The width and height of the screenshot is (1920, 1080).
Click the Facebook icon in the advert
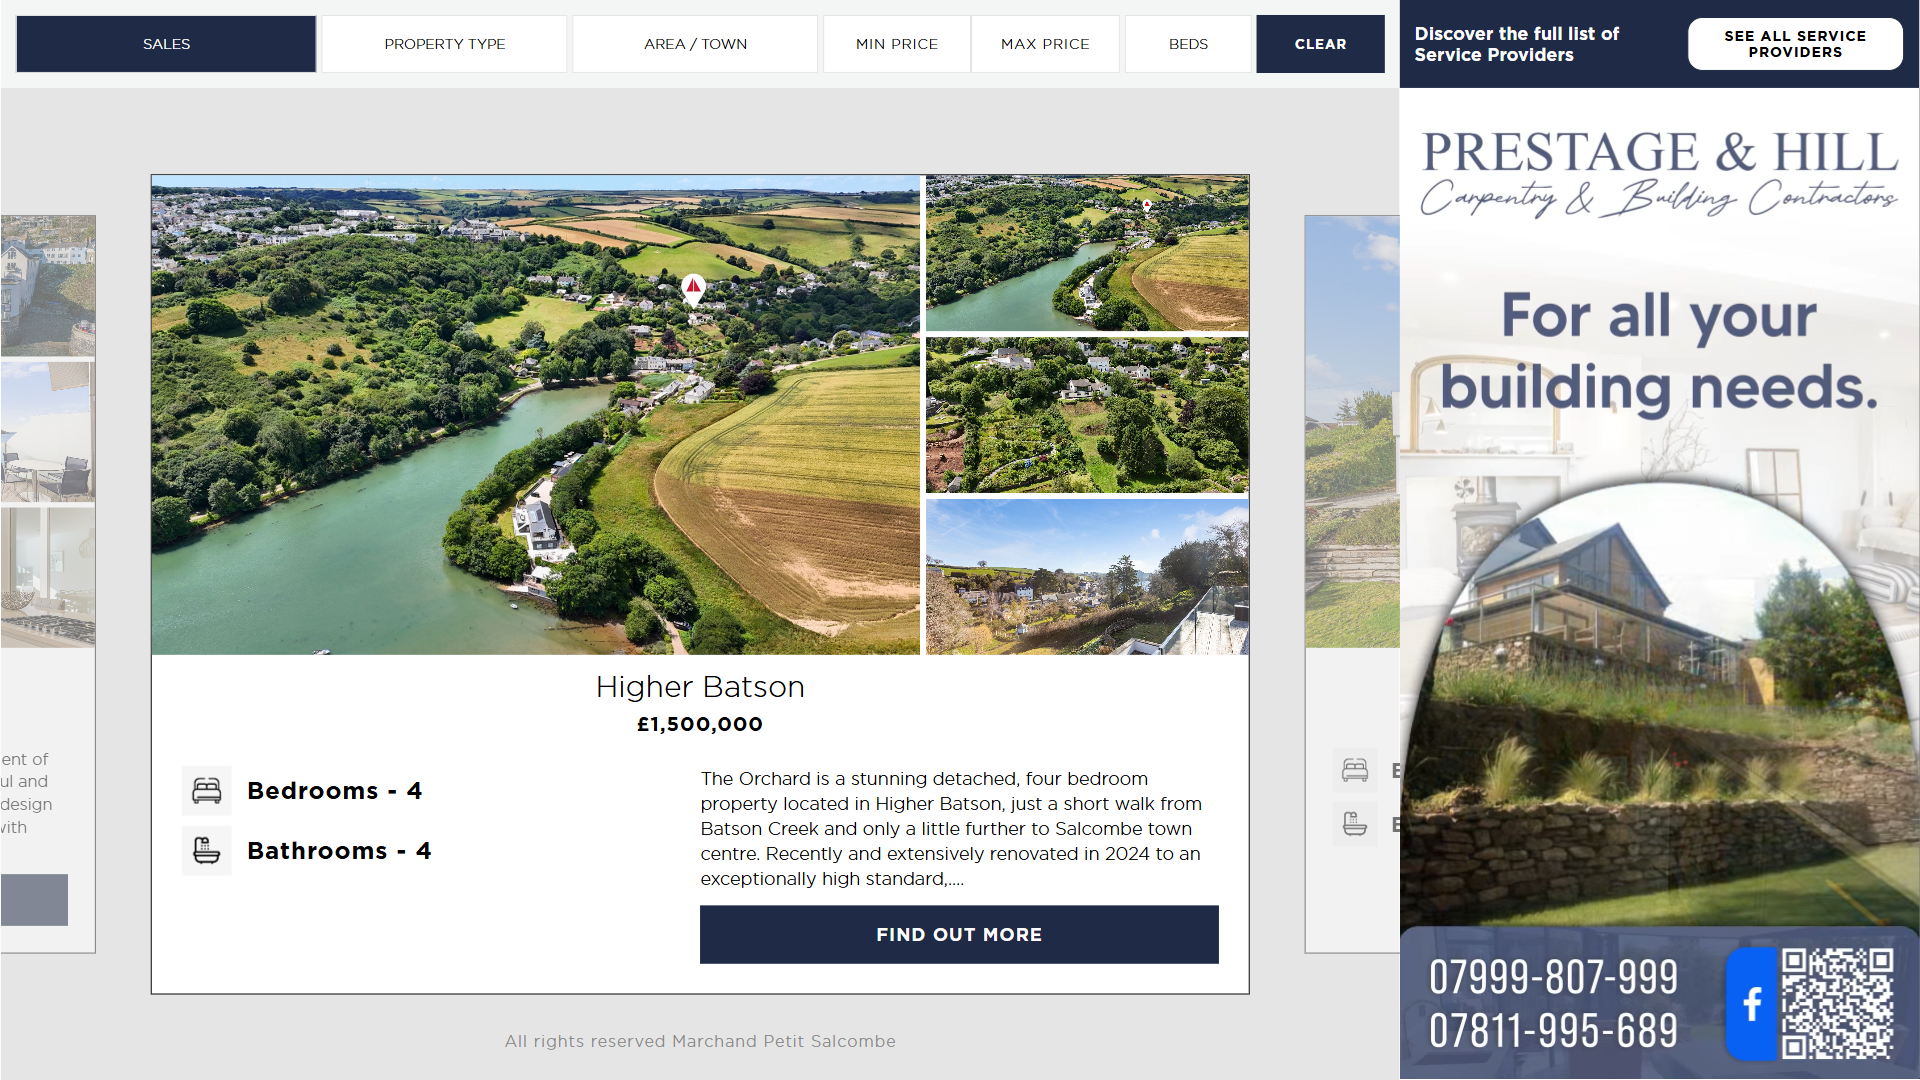[x=1752, y=1003]
